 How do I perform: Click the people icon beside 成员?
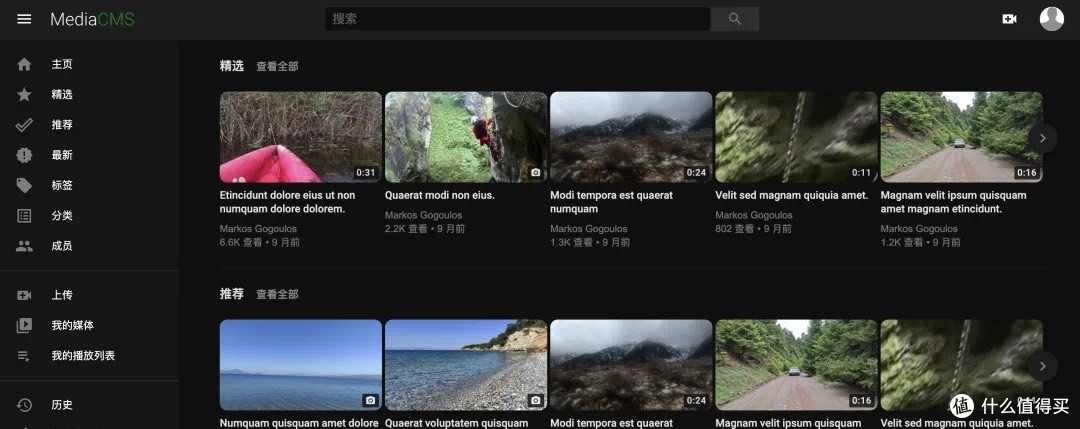(24, 246)
